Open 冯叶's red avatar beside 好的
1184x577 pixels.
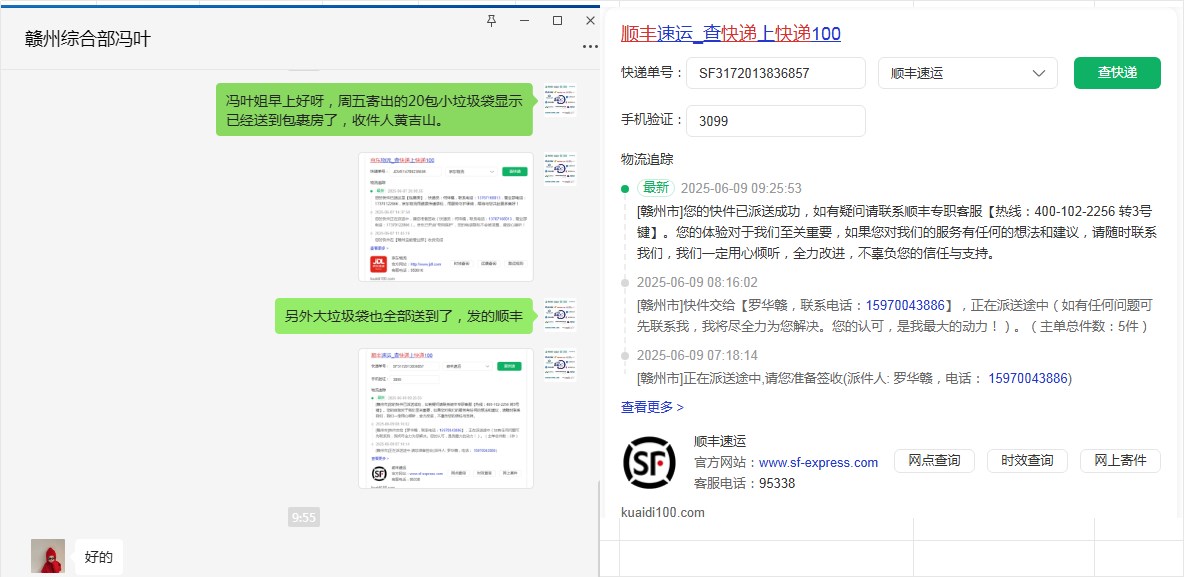coord(48,556)
